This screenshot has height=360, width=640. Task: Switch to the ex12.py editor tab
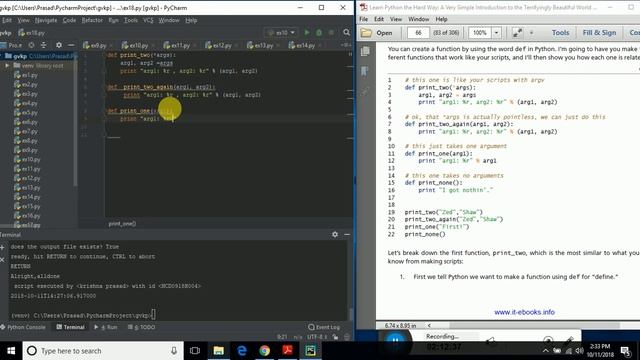tap(219, 45)
